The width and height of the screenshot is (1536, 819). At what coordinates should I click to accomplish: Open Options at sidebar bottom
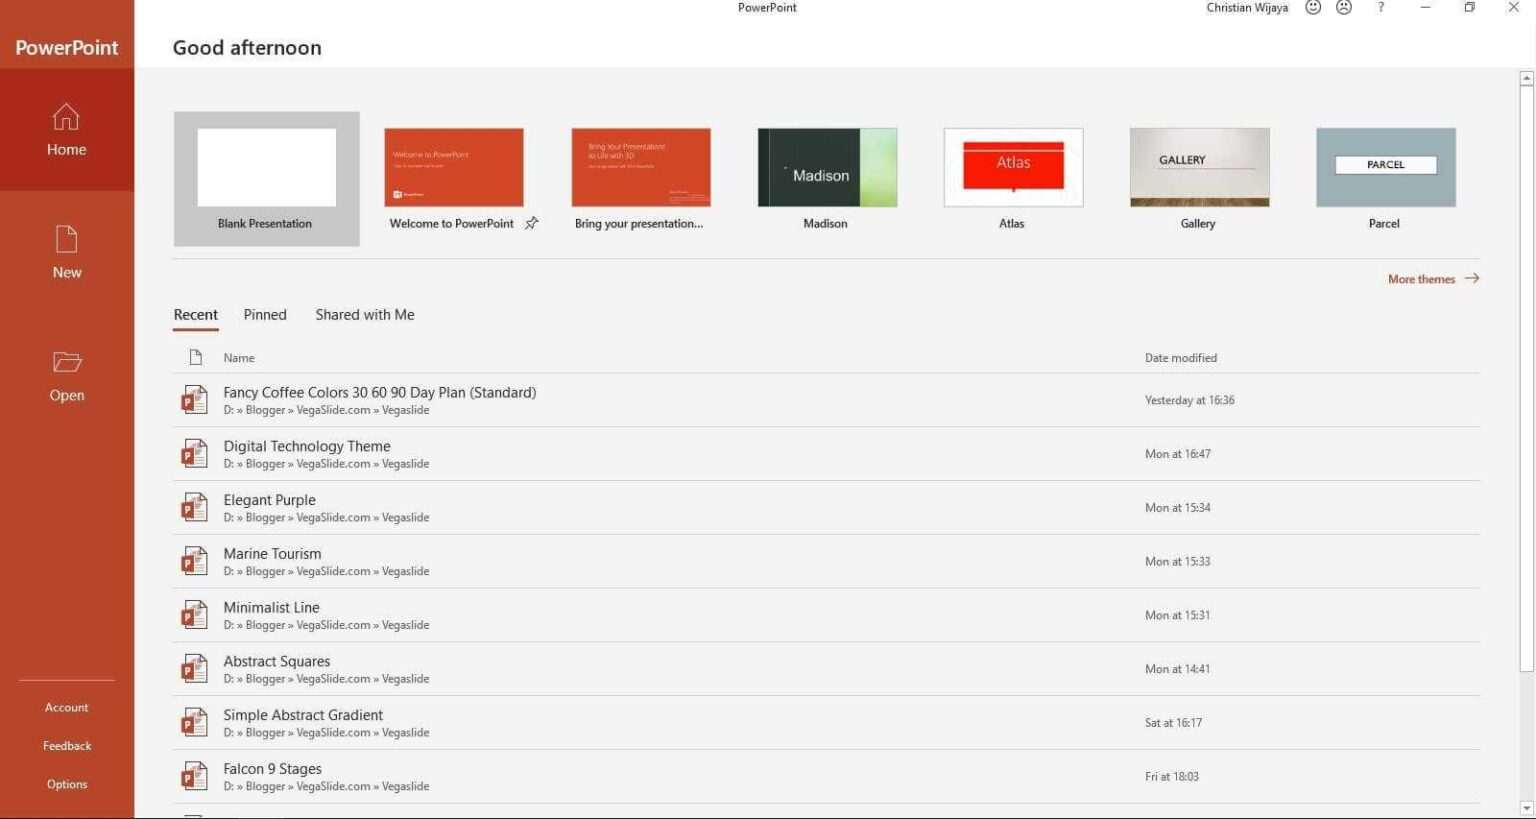(x=66, y=785)
